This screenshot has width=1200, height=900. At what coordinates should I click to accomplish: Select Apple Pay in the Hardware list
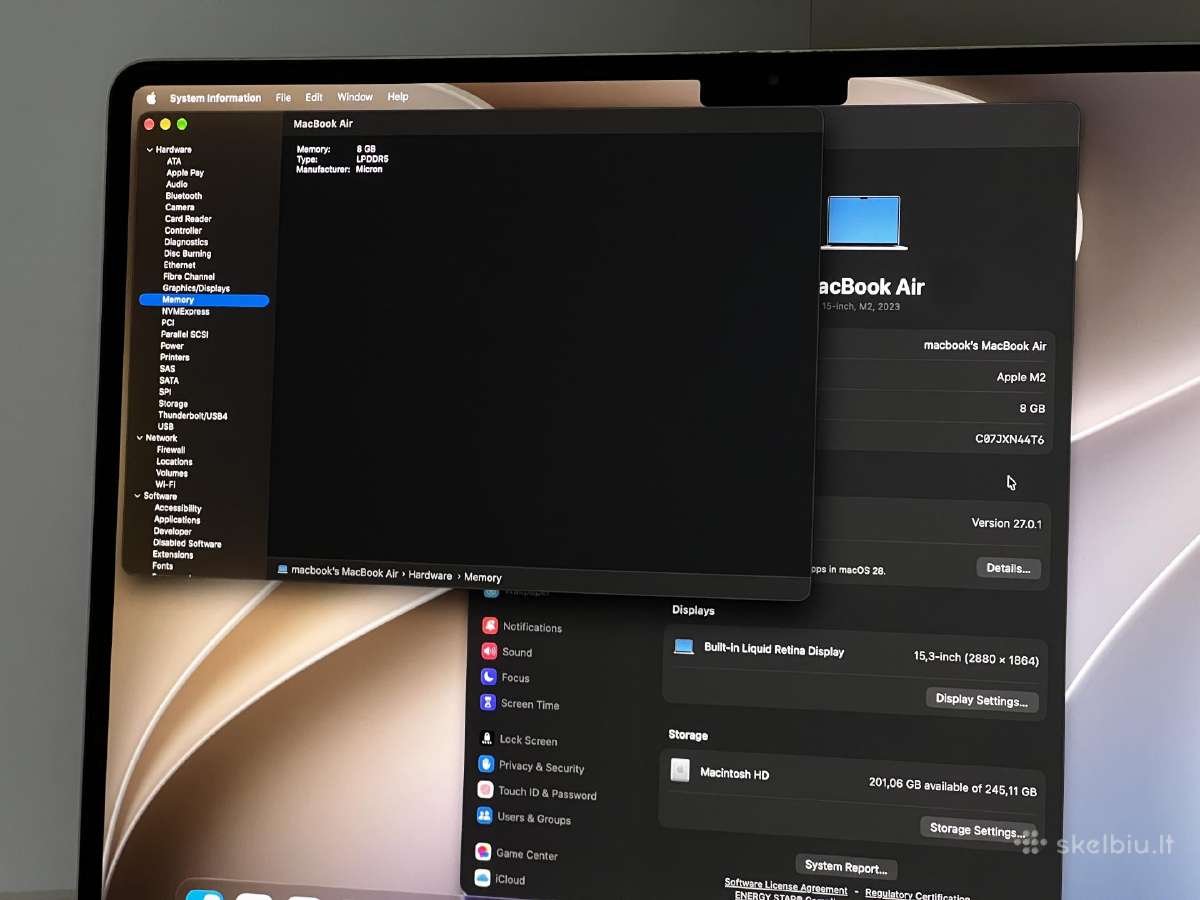pos(185,173)
